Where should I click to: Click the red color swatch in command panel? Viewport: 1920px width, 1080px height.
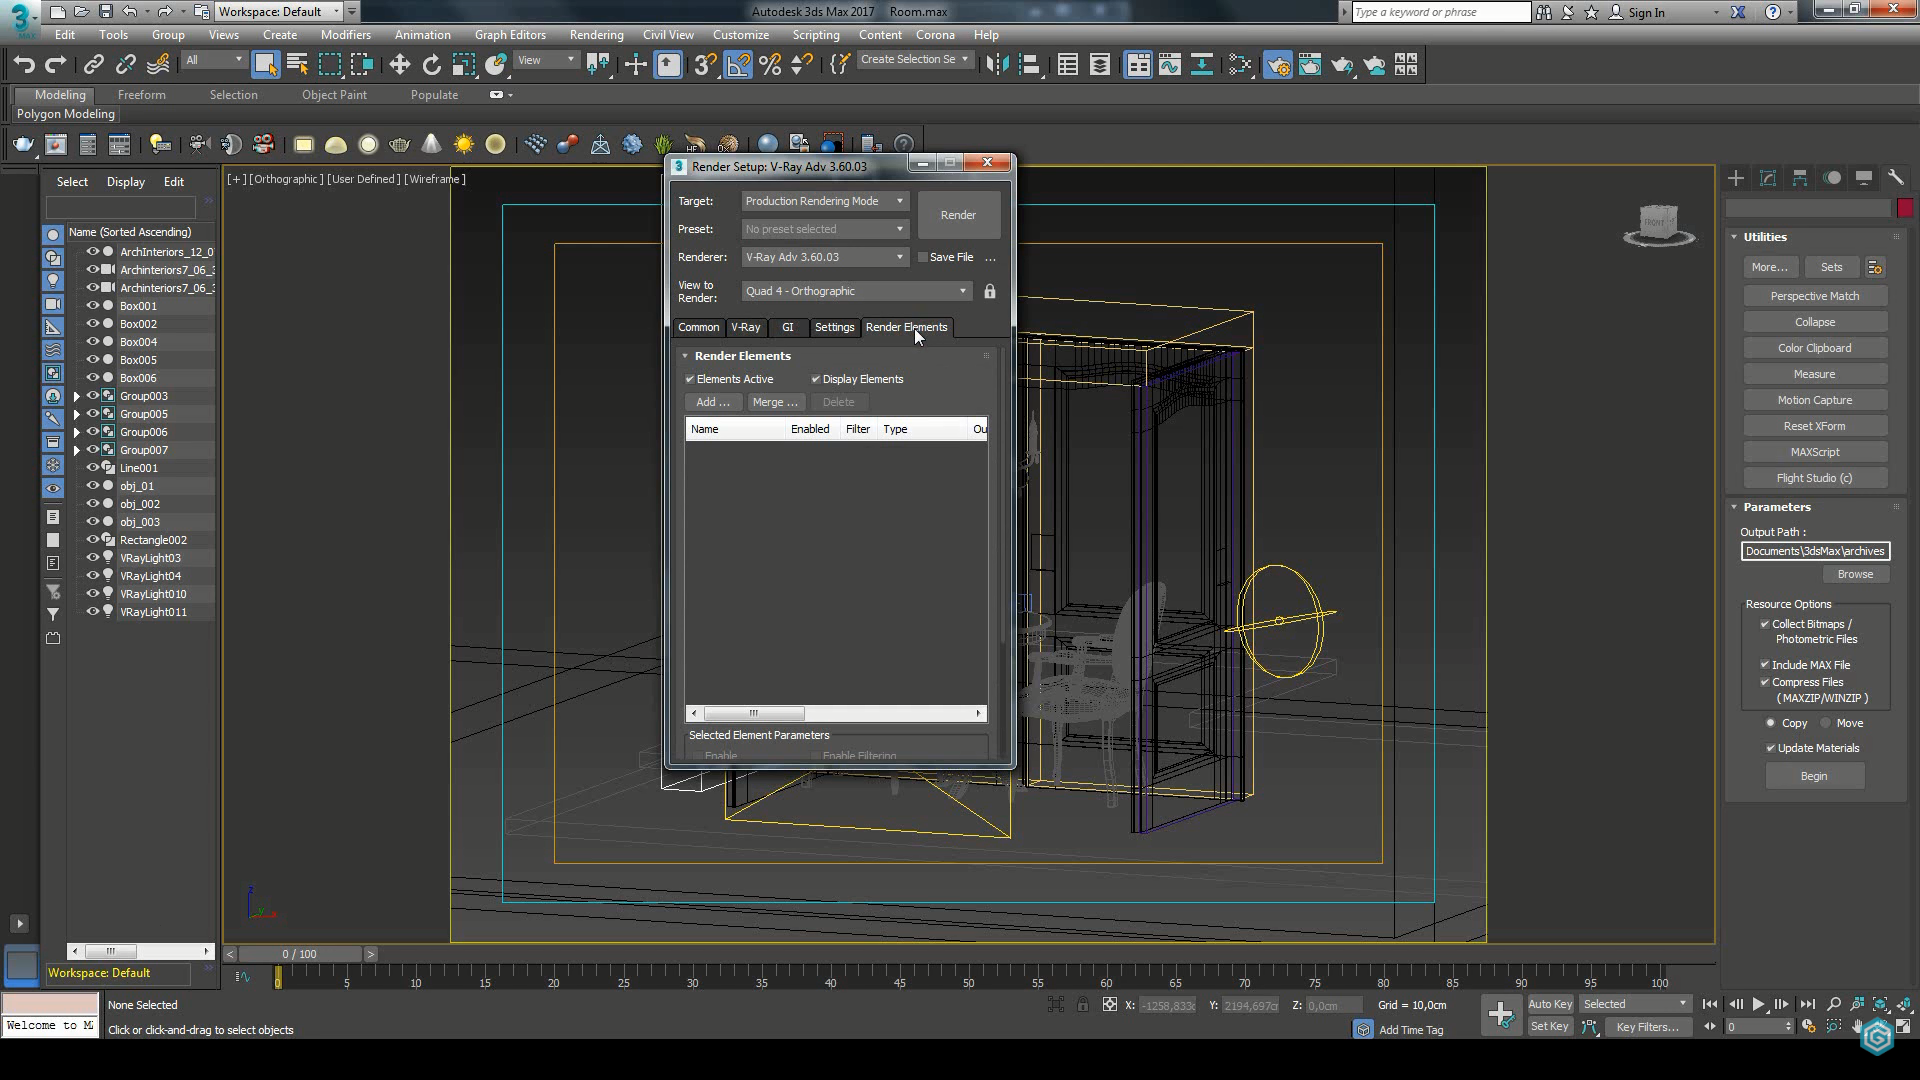(x=1905, y=208)
